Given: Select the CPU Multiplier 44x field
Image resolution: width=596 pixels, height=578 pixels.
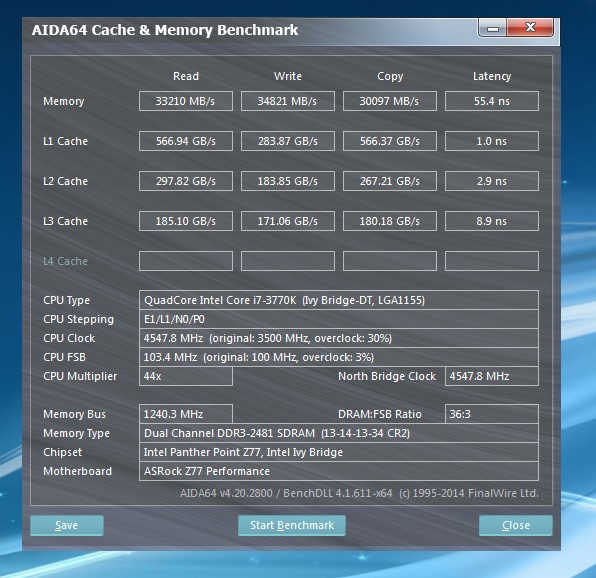Looking at the screenshot, I should pyautogui.click(x=185, y=376).
